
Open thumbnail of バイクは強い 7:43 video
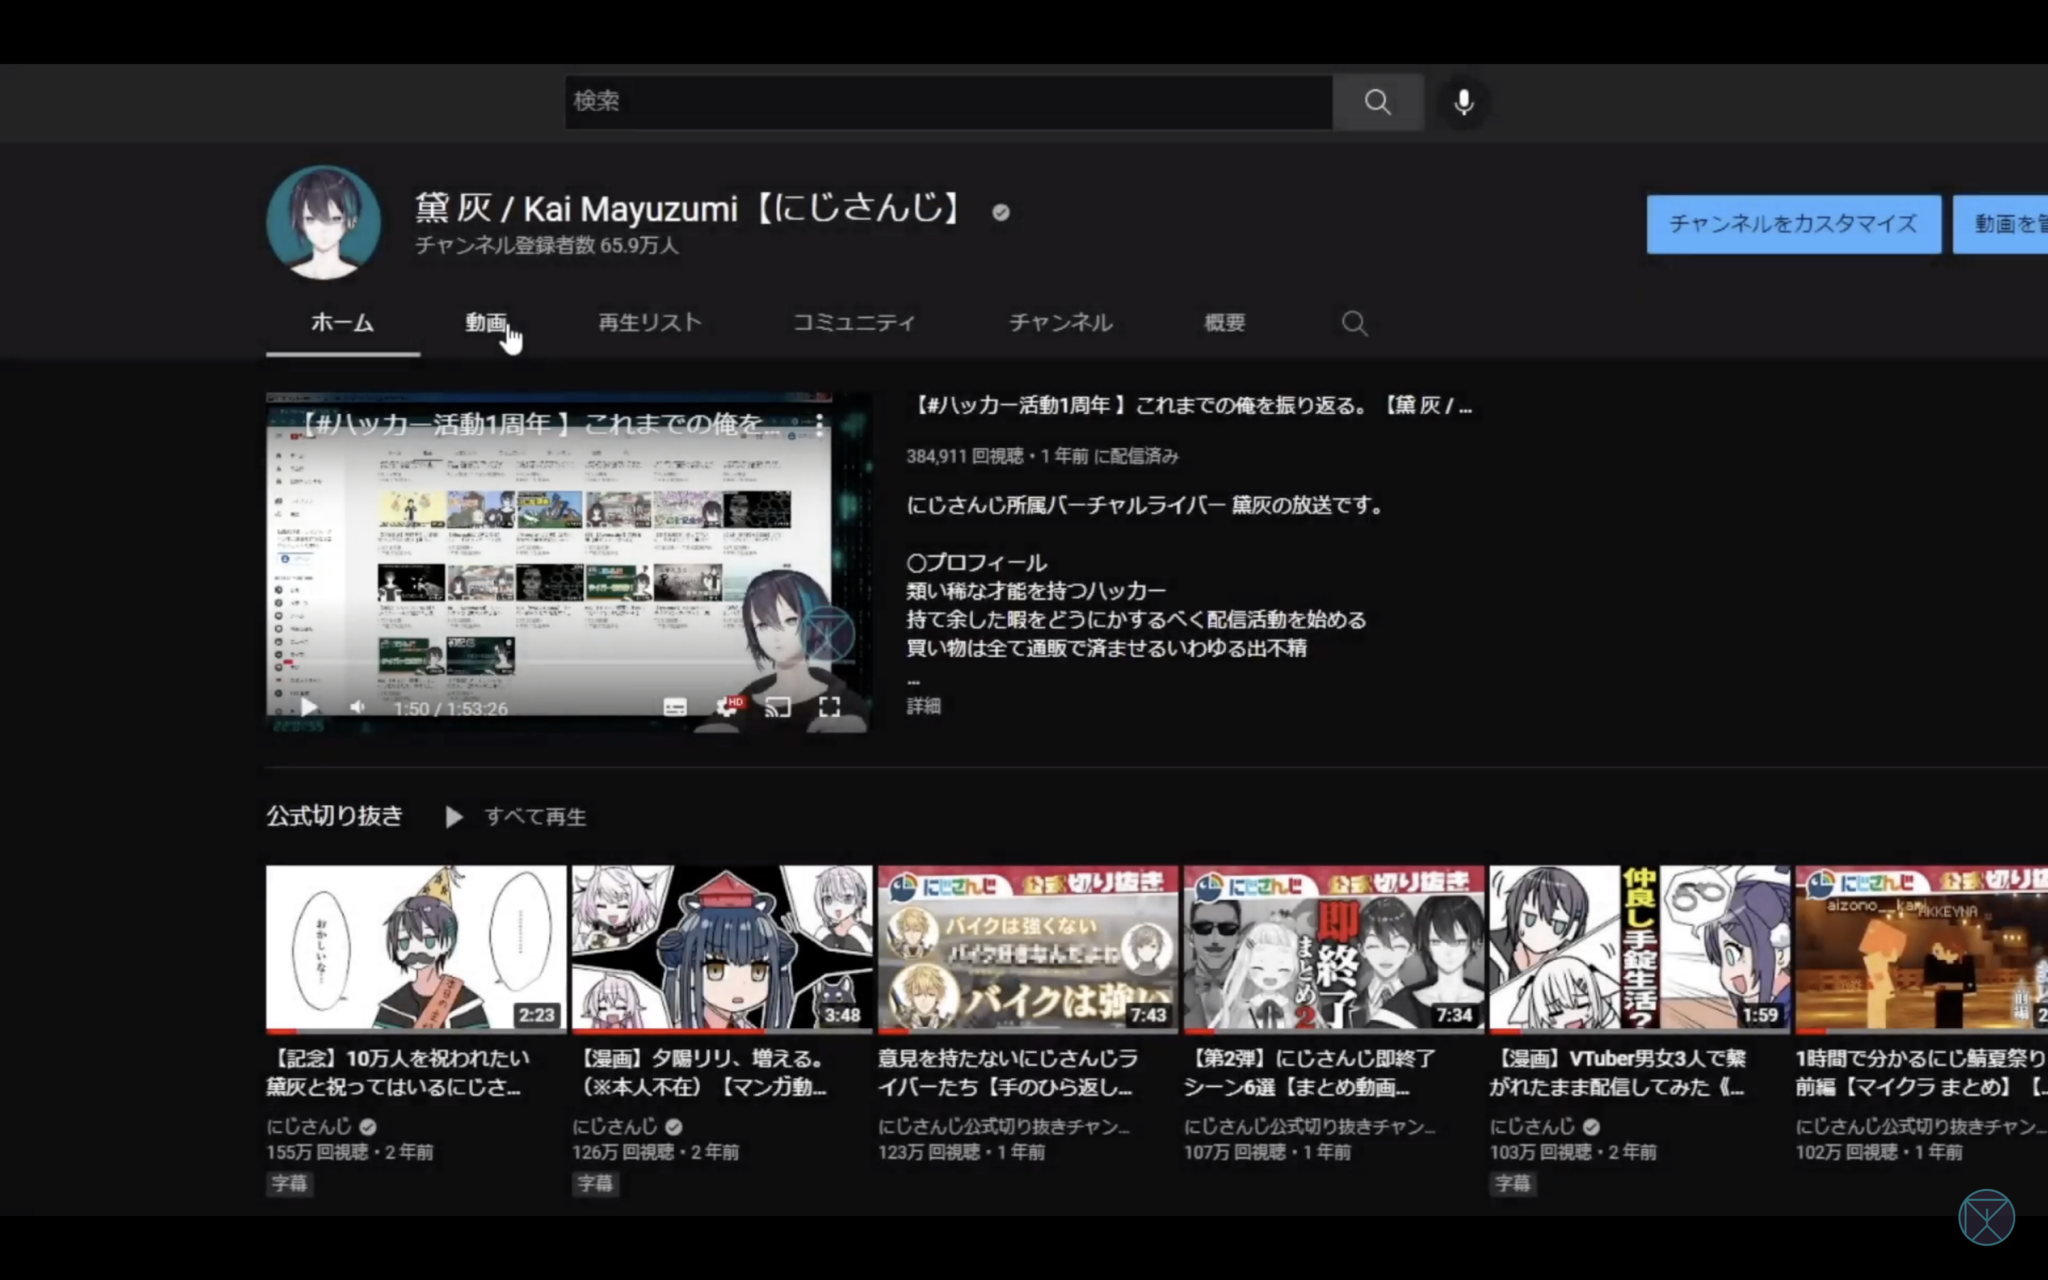(1028, 949)
